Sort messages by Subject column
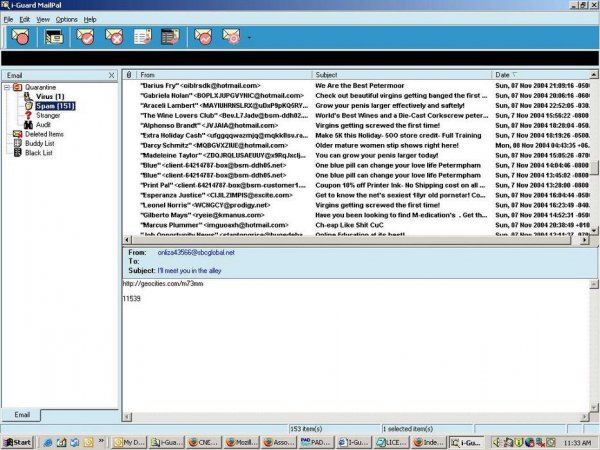 click(401, 75)
